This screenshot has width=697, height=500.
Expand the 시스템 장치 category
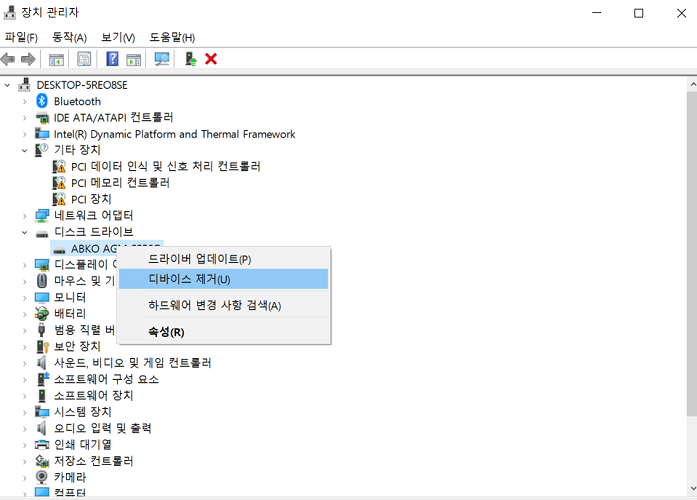(25, 412)
